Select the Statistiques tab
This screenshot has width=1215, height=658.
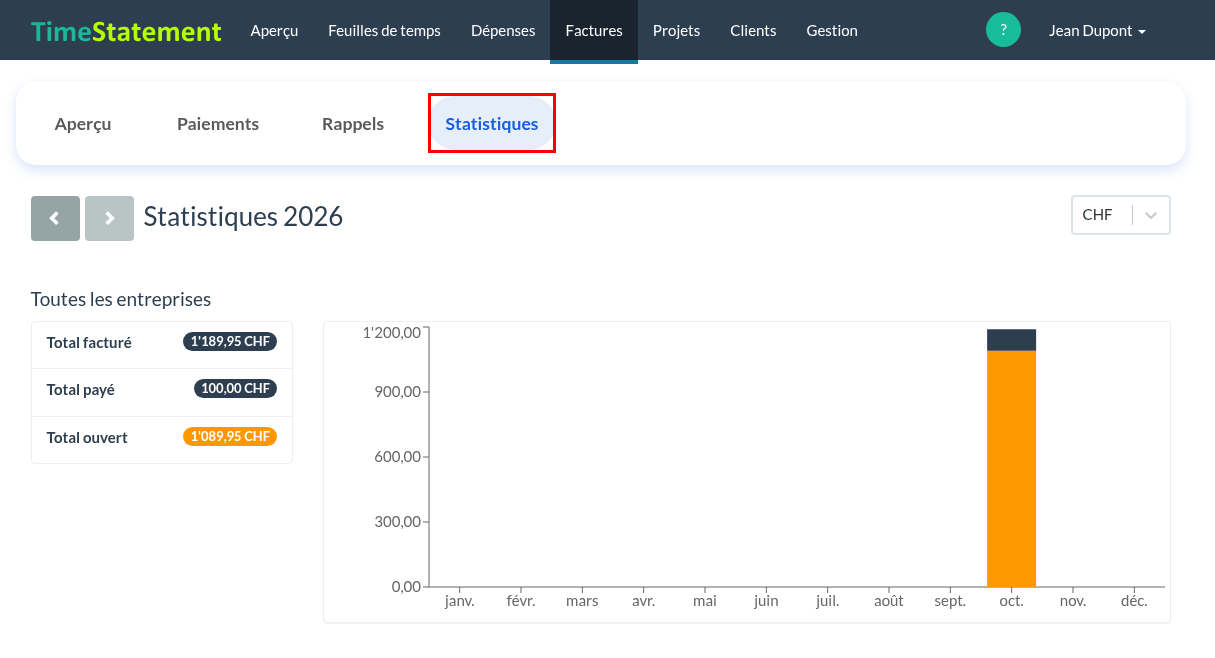492,124
